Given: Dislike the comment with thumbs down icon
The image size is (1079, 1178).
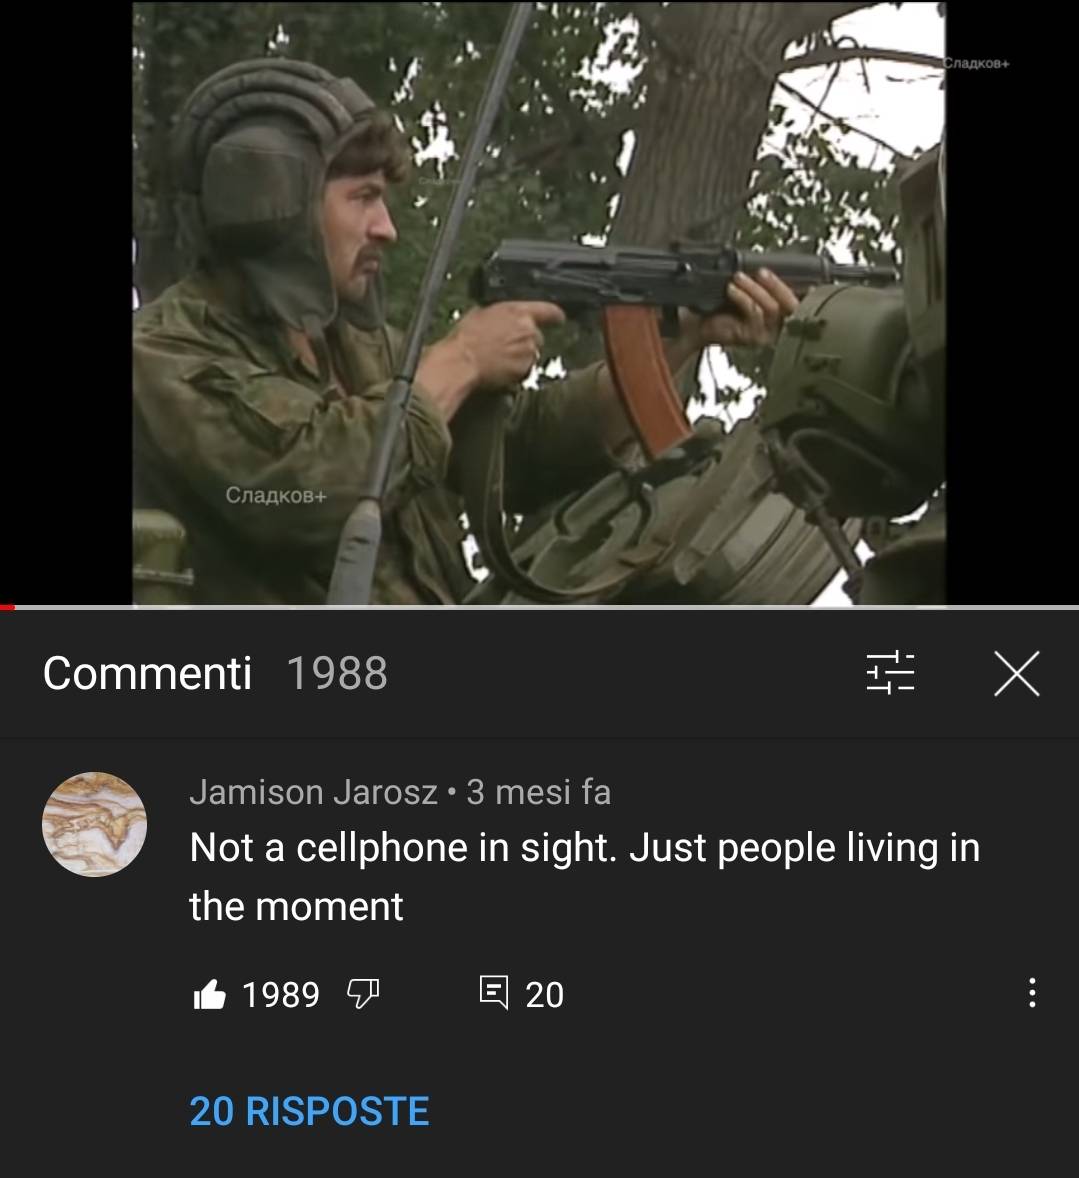Looking at the screenshot, I should click(363, 994).
